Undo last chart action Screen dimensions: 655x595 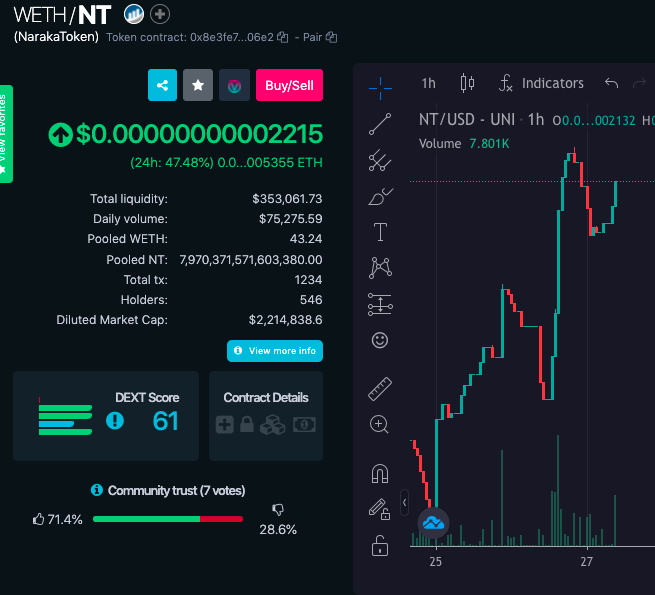(612, 83)
